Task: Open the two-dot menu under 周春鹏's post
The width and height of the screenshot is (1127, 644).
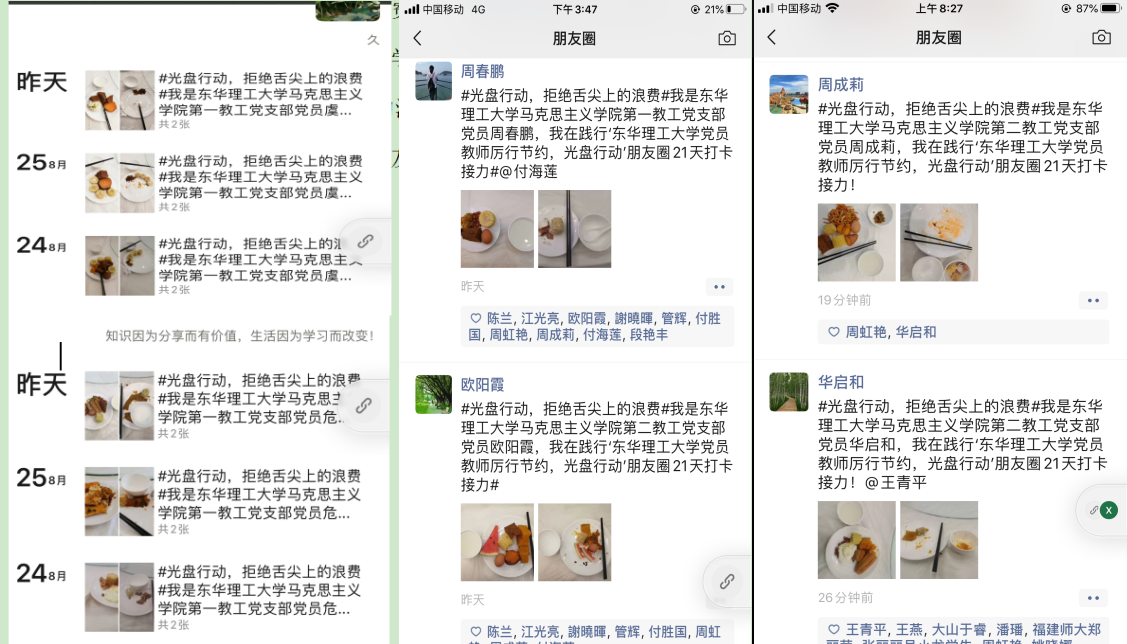Action: coord(719,287)
